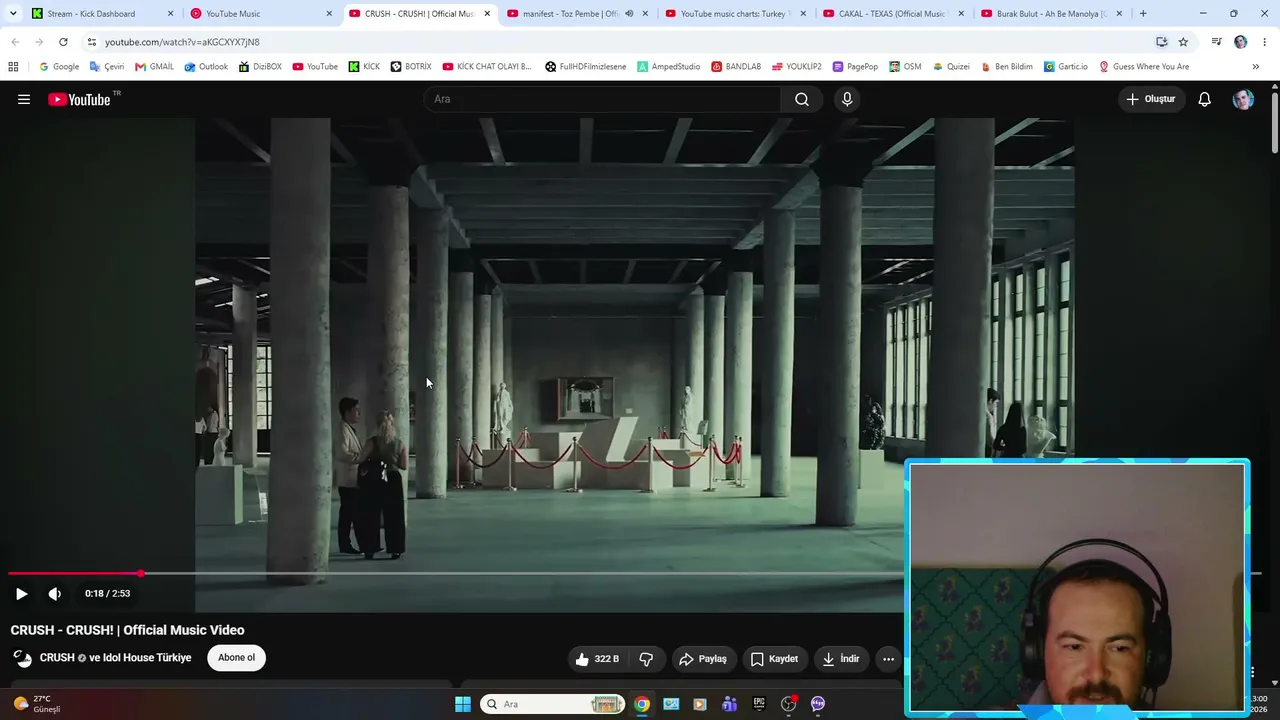
Task: Open the Outlook bookmark
Action: click(x=206, y=67)
